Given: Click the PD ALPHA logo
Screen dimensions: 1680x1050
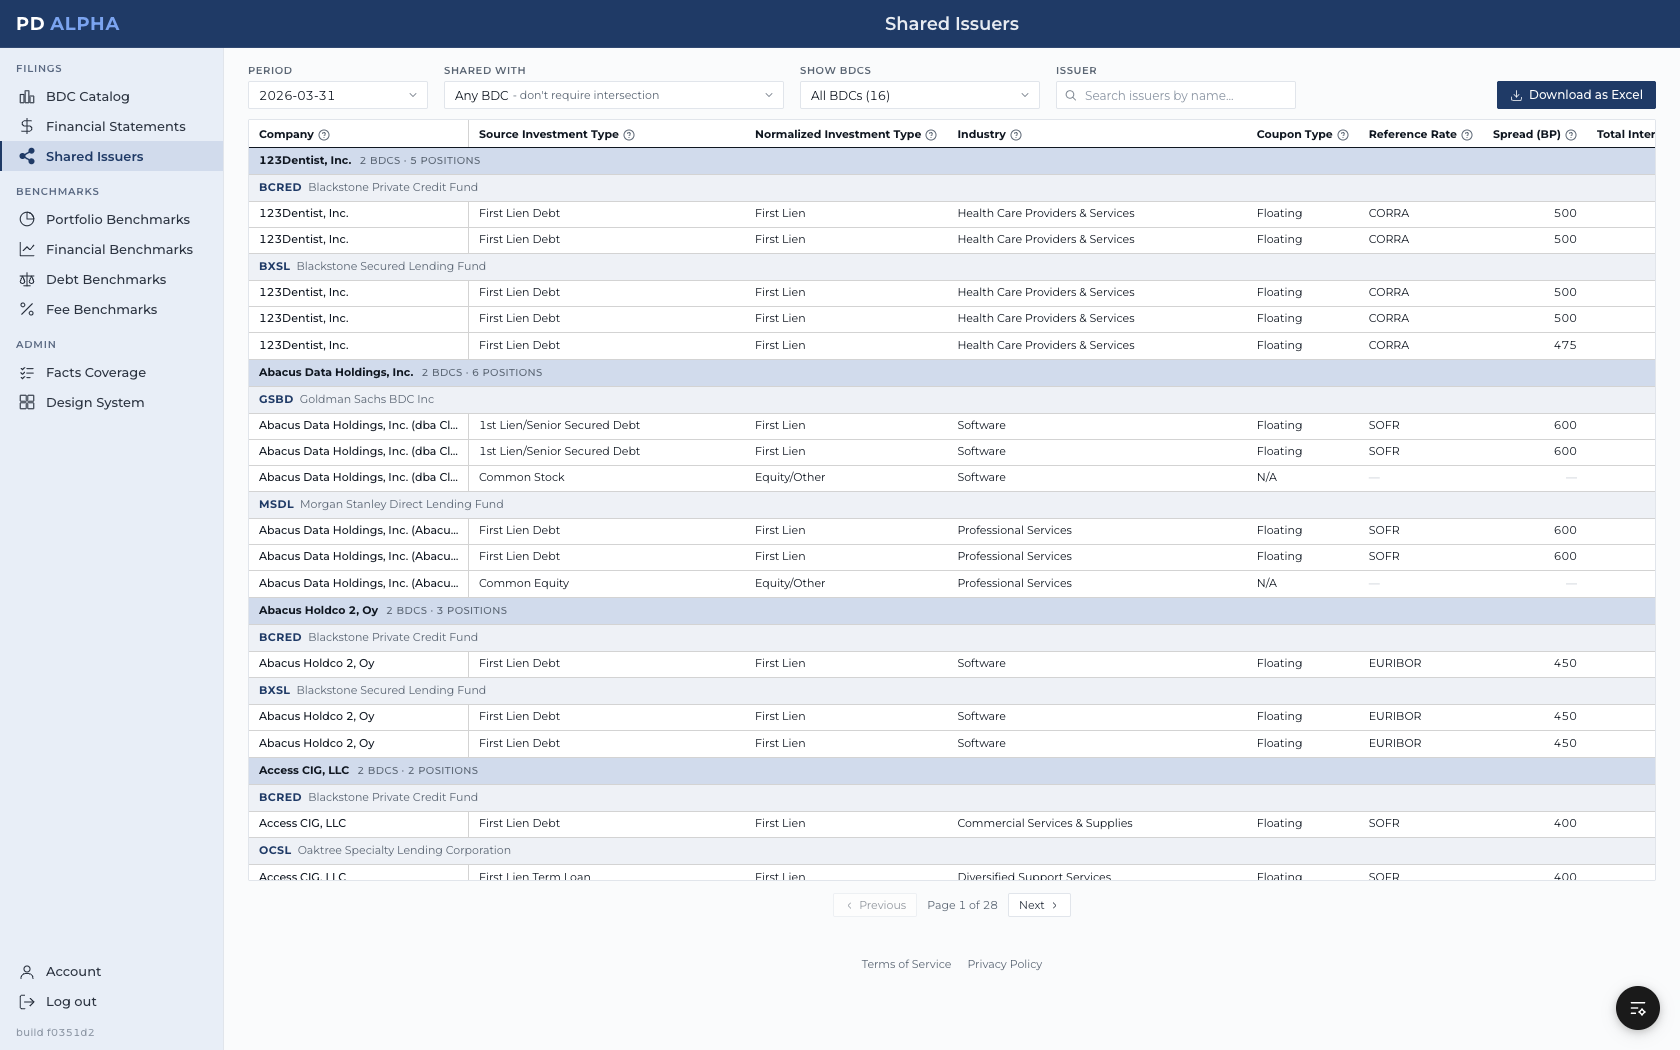Looking at the screenshot, I should tap(68, 24).
